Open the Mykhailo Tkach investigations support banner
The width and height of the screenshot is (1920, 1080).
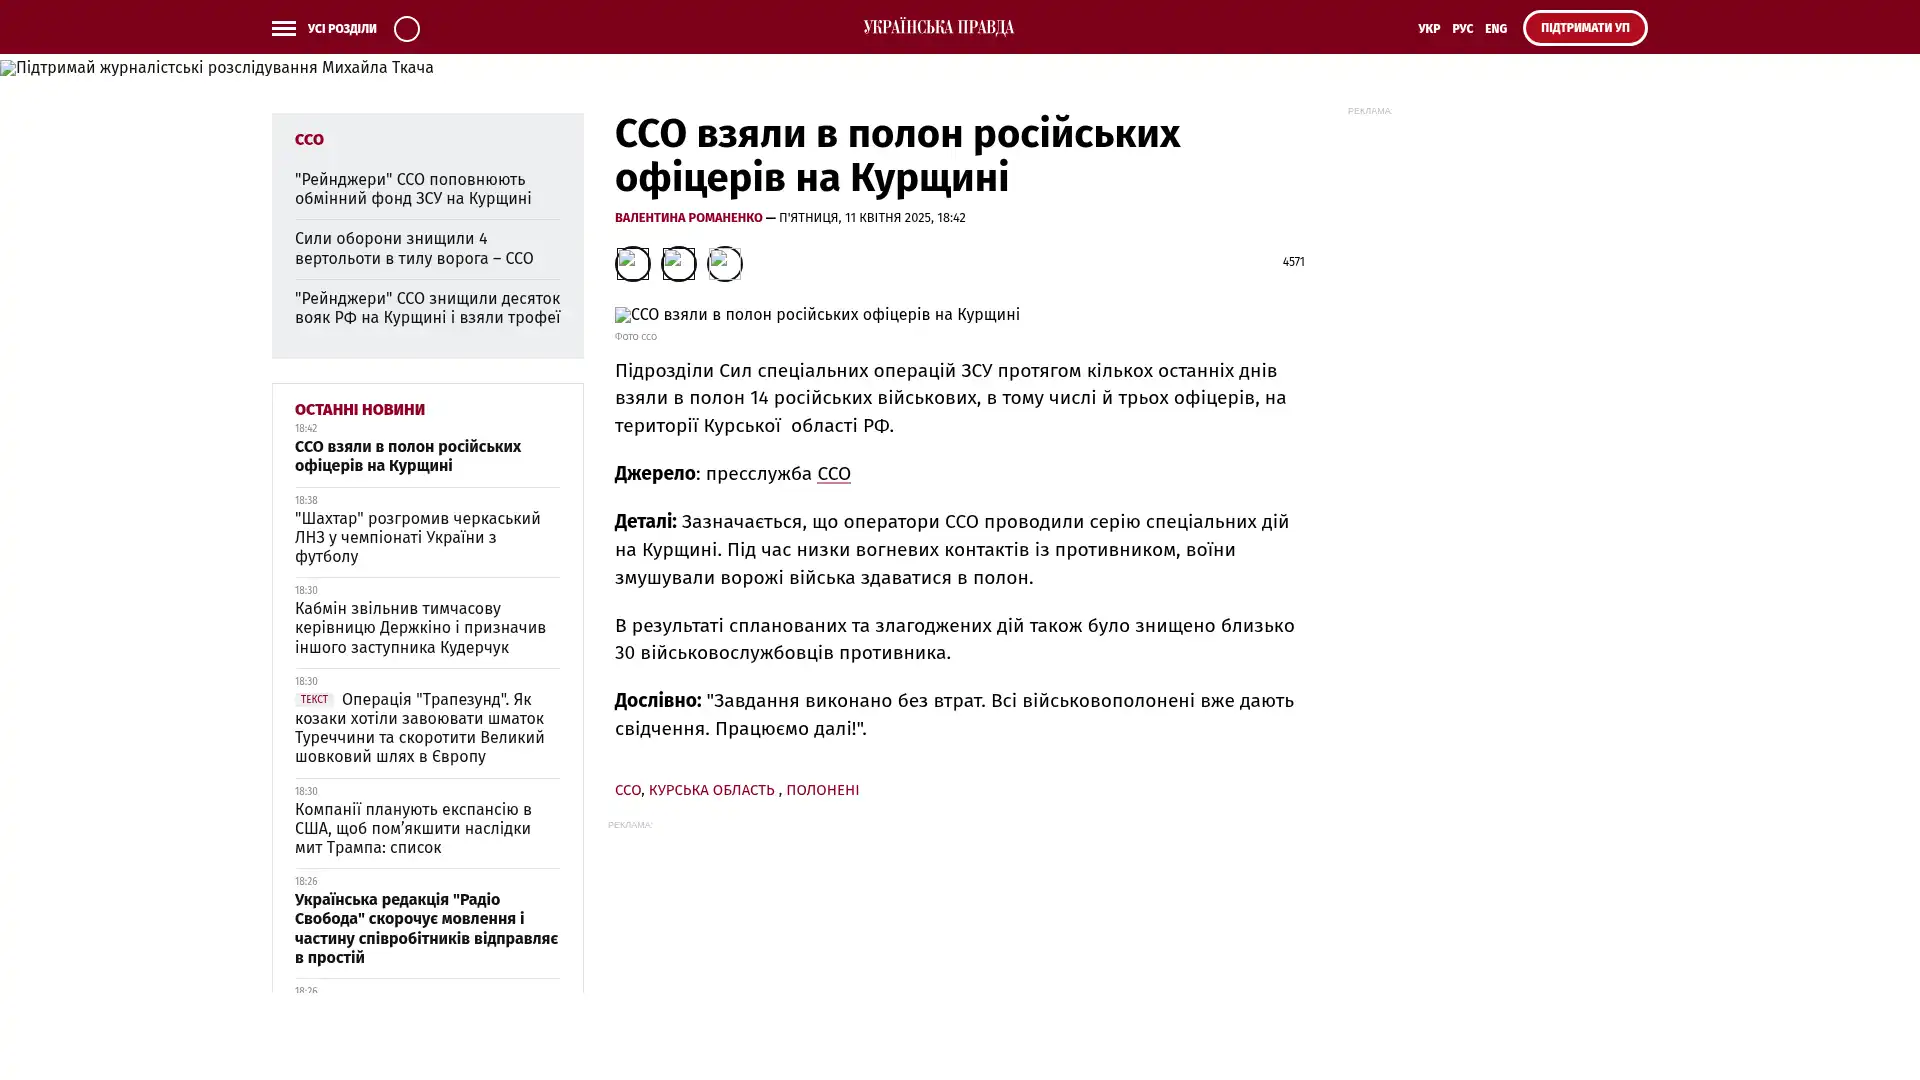[x=217, y=68]
